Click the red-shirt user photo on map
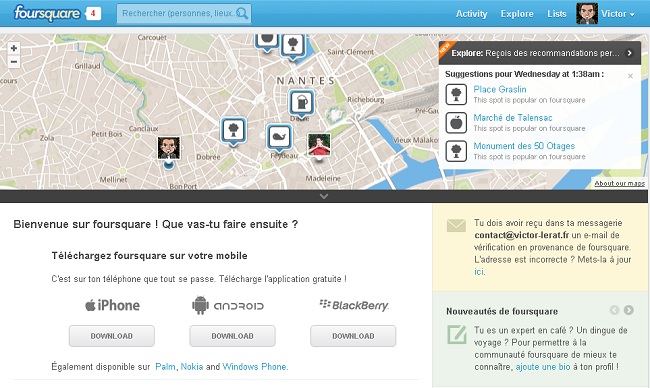Image resolution: width=650 pixels, height=388 pixels. click(x=319, y=145)
